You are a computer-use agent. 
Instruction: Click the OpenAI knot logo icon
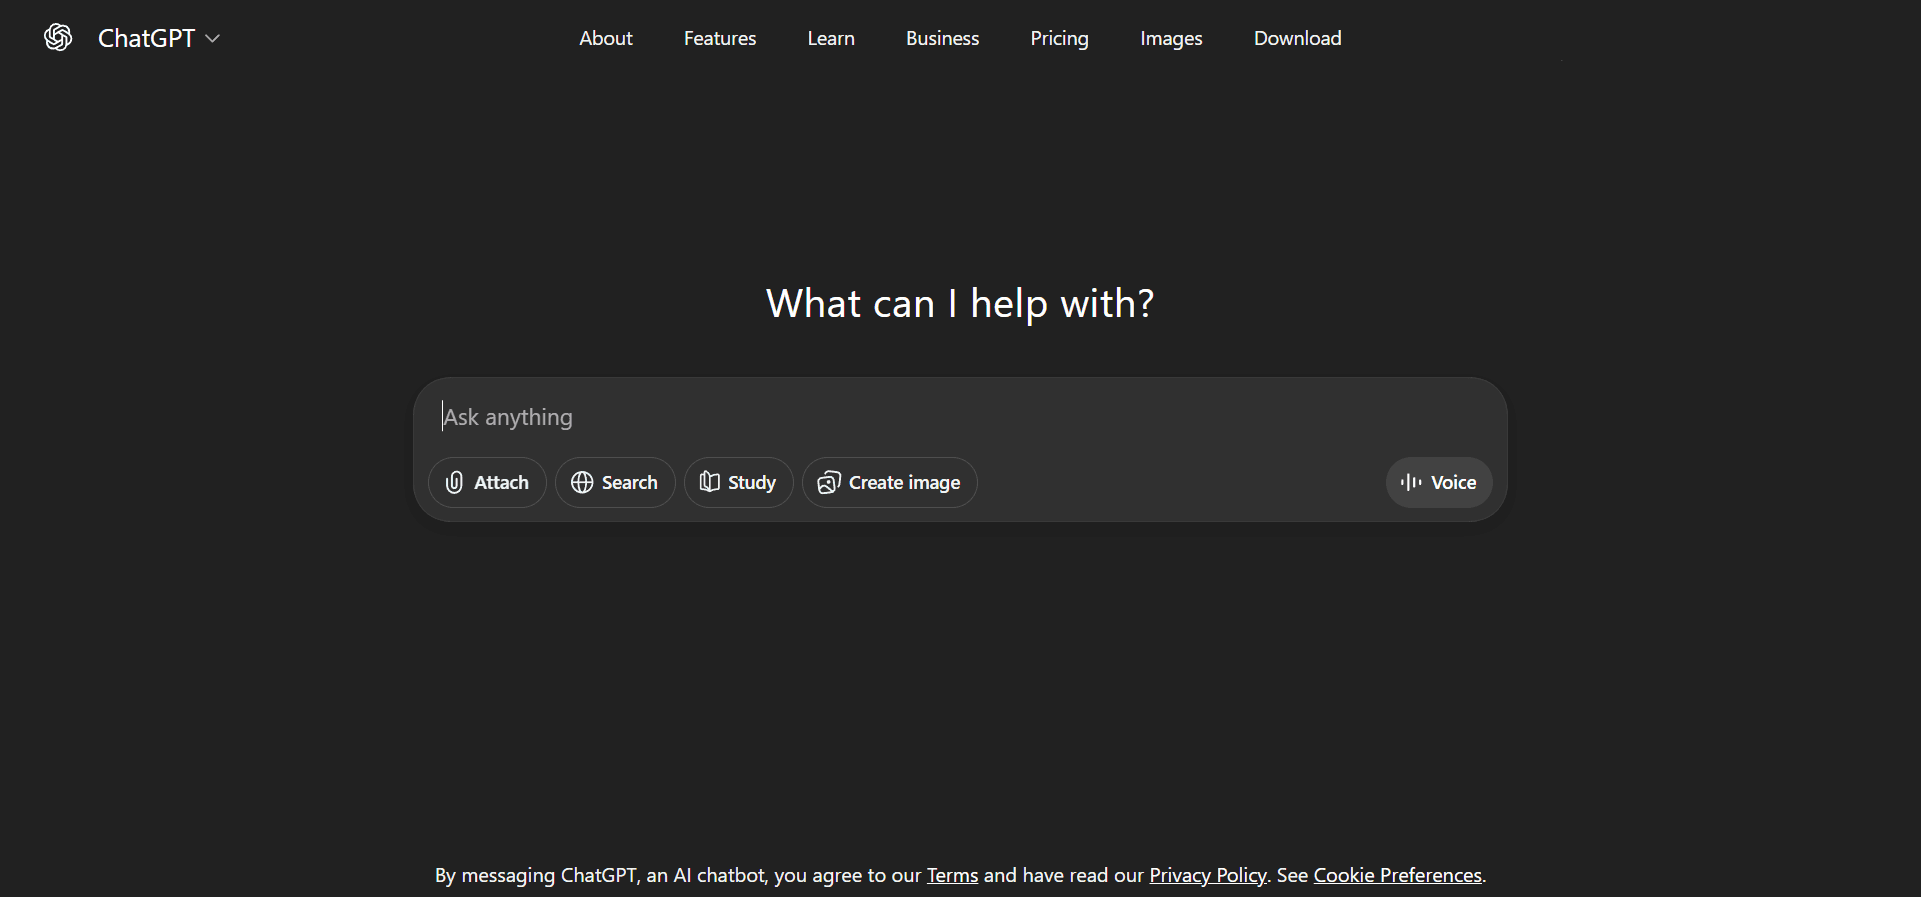click(58, 38)
